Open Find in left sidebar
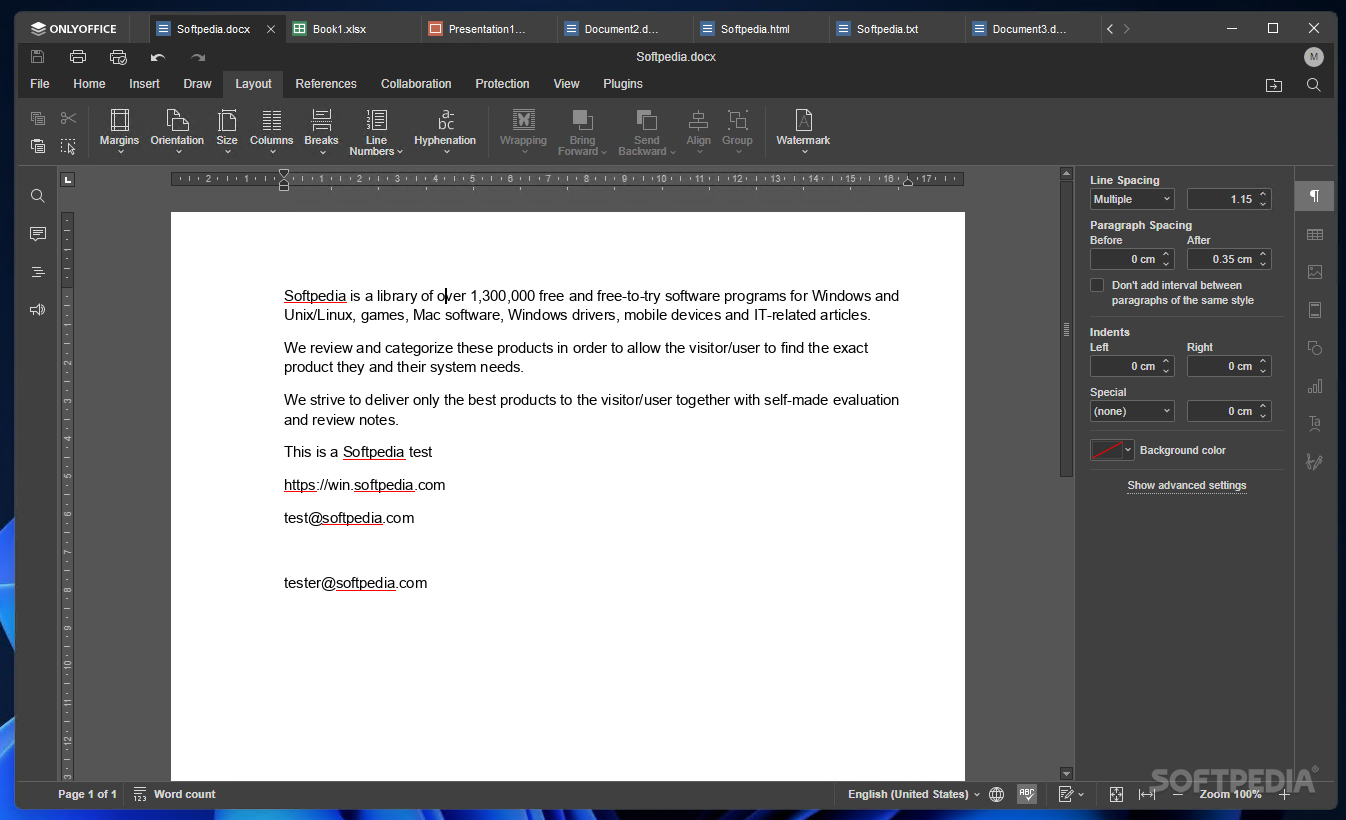This screenshot has width=1346, height=820. tap(38, 196)
